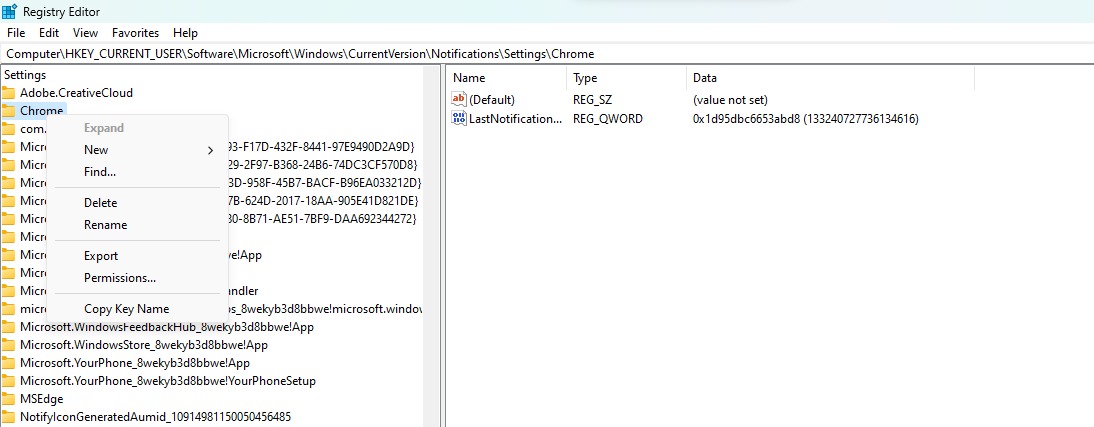1094x427 pixels.
Task: Click the LastNotification QWORD binary icon
Action: click(x=459, y=118)
